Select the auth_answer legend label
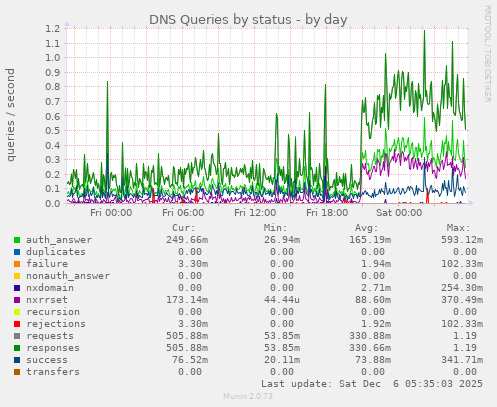 coord(59,240)
